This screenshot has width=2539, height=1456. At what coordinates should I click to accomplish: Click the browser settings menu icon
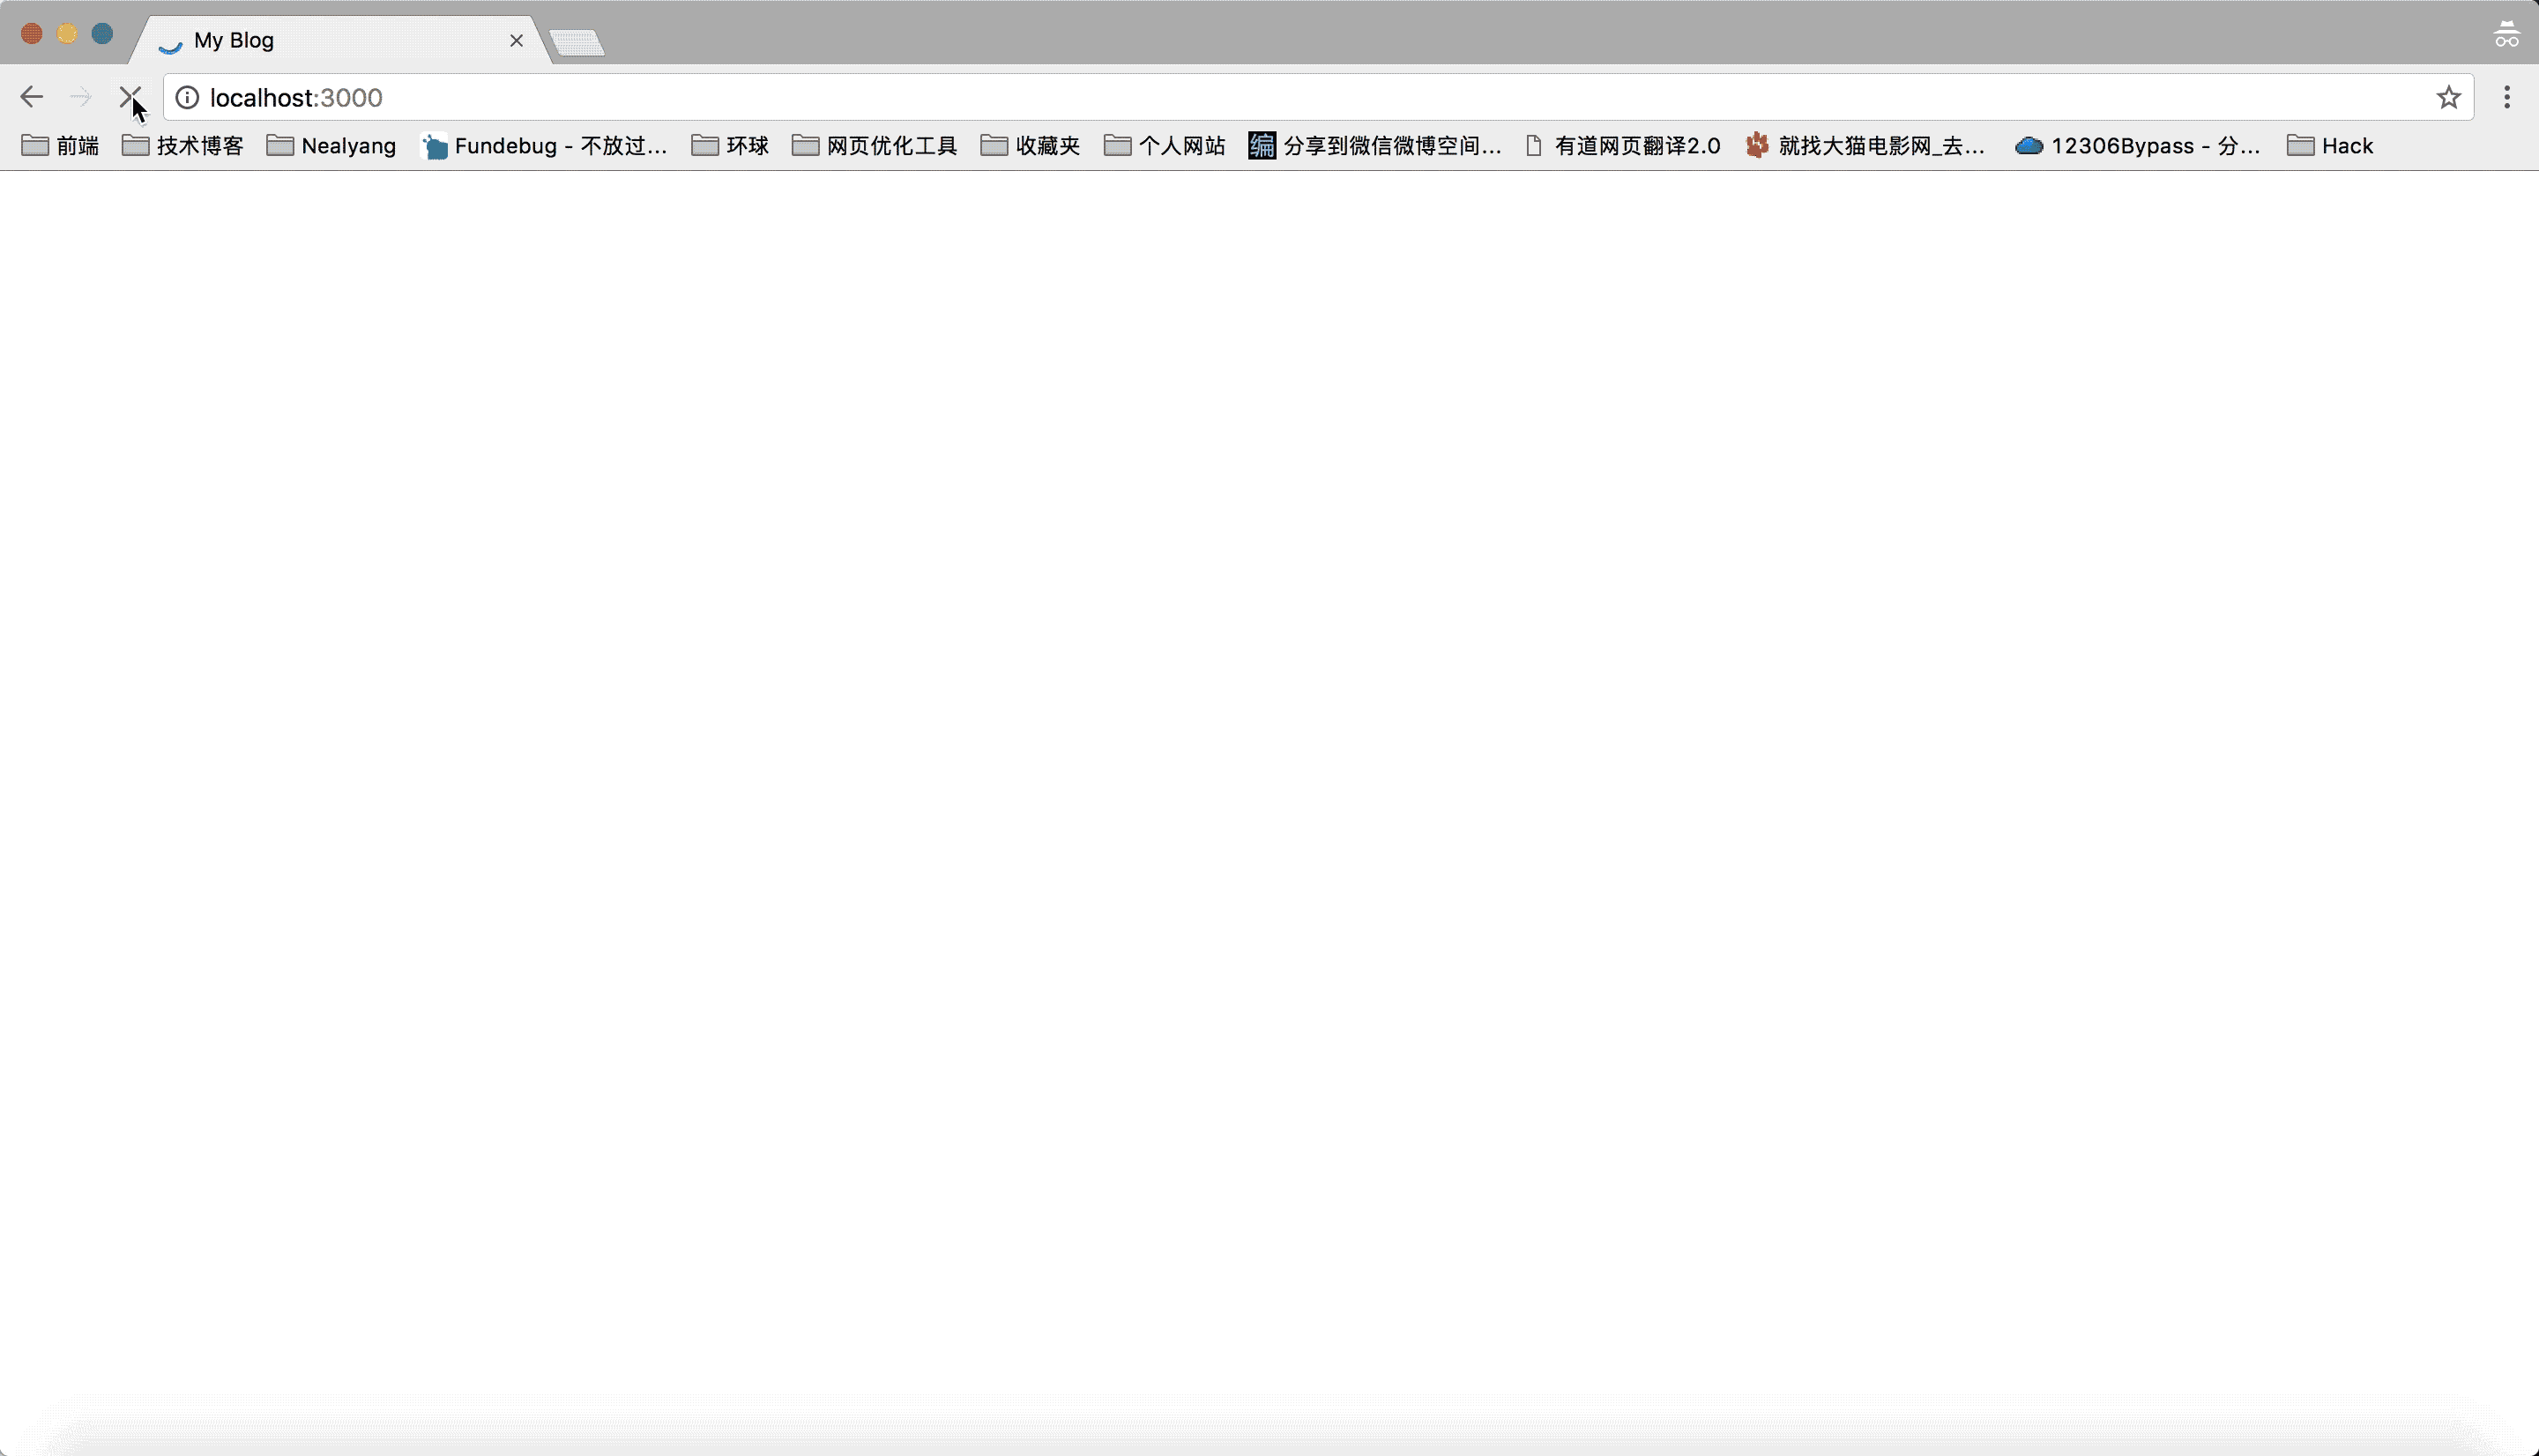point(2505,98)
